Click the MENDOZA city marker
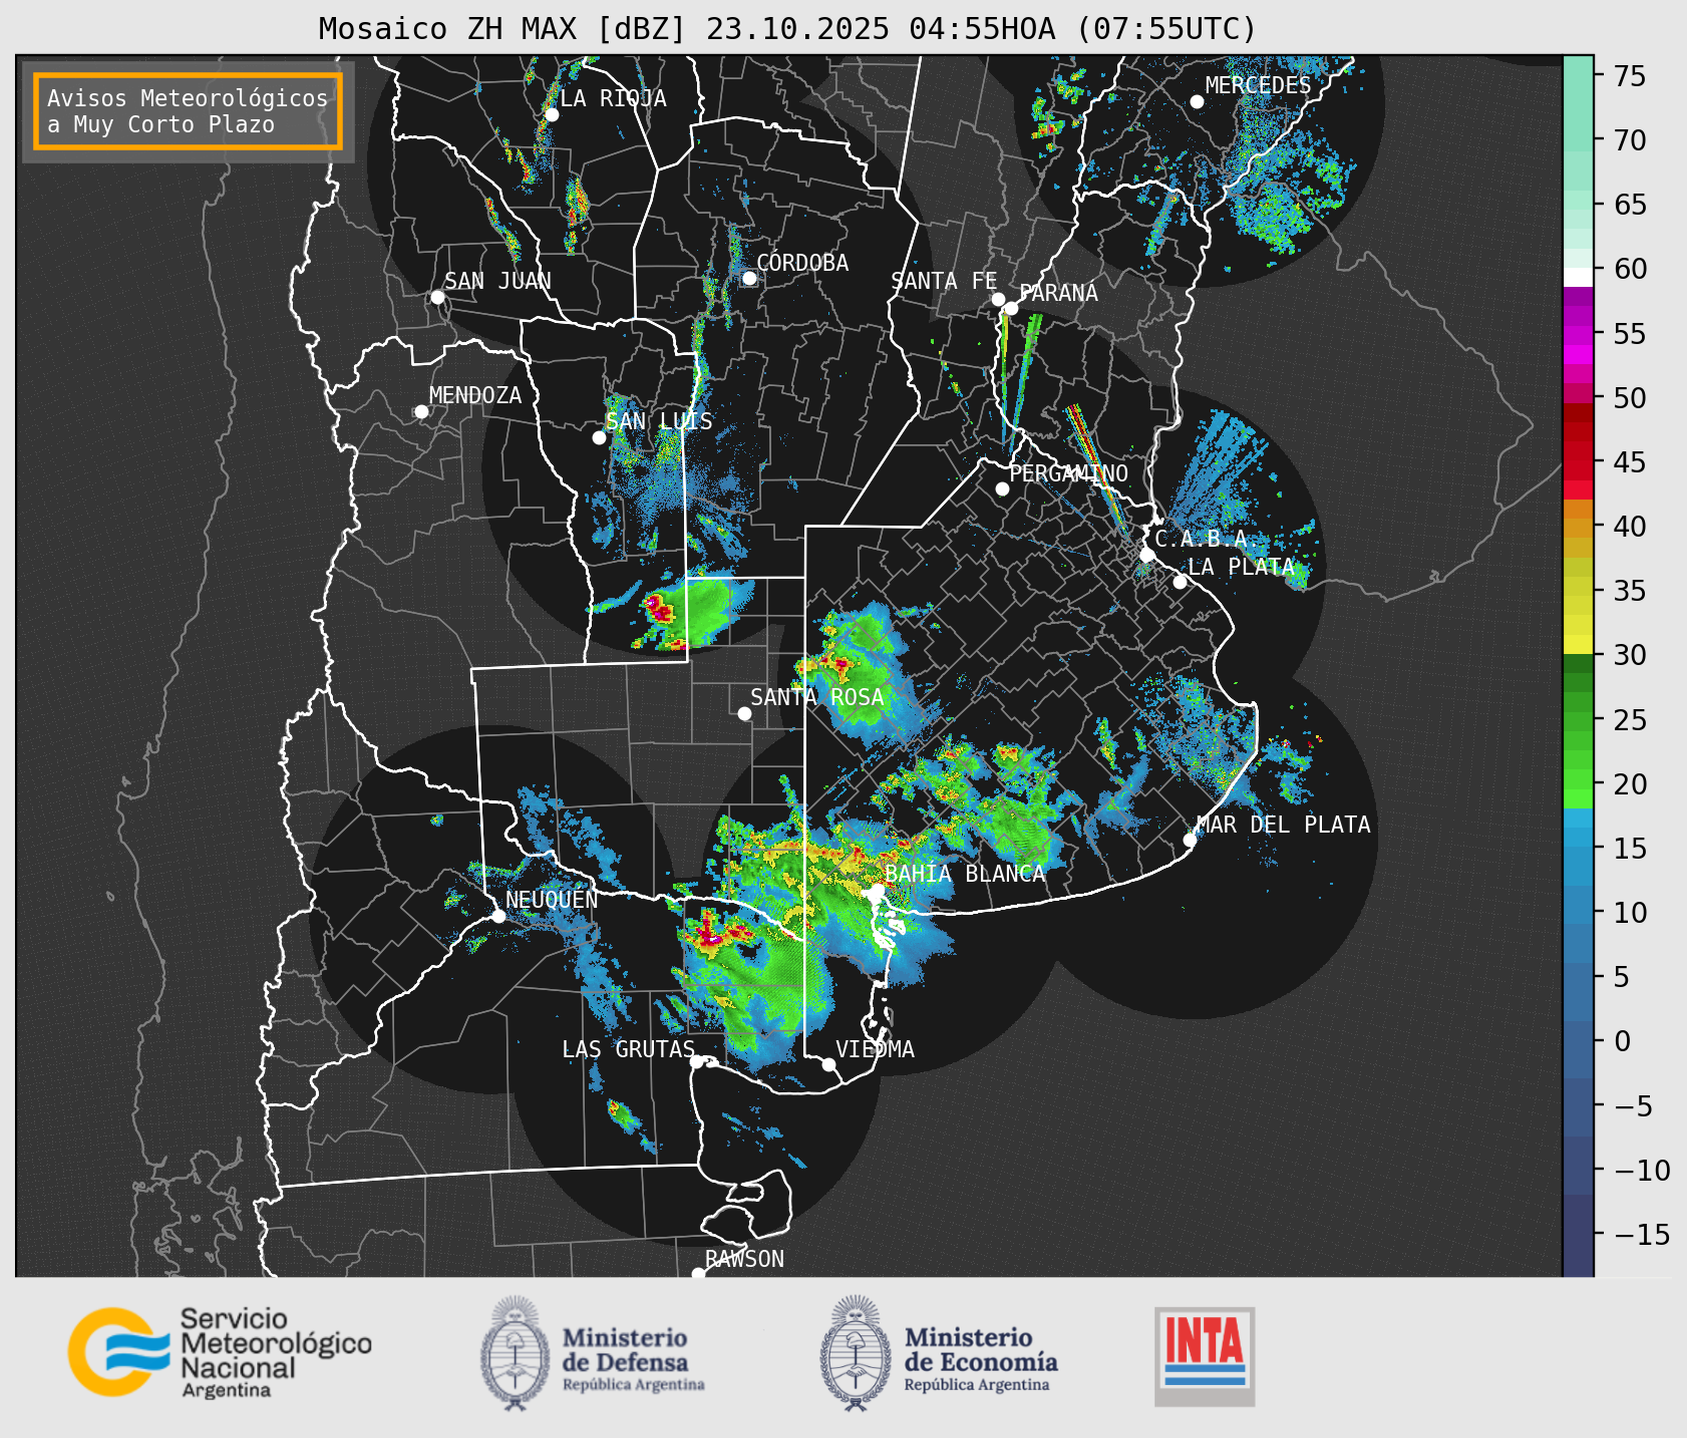Image resolution: width=1687 pixels, height=1438 pixels. click(x=421, y=412)
